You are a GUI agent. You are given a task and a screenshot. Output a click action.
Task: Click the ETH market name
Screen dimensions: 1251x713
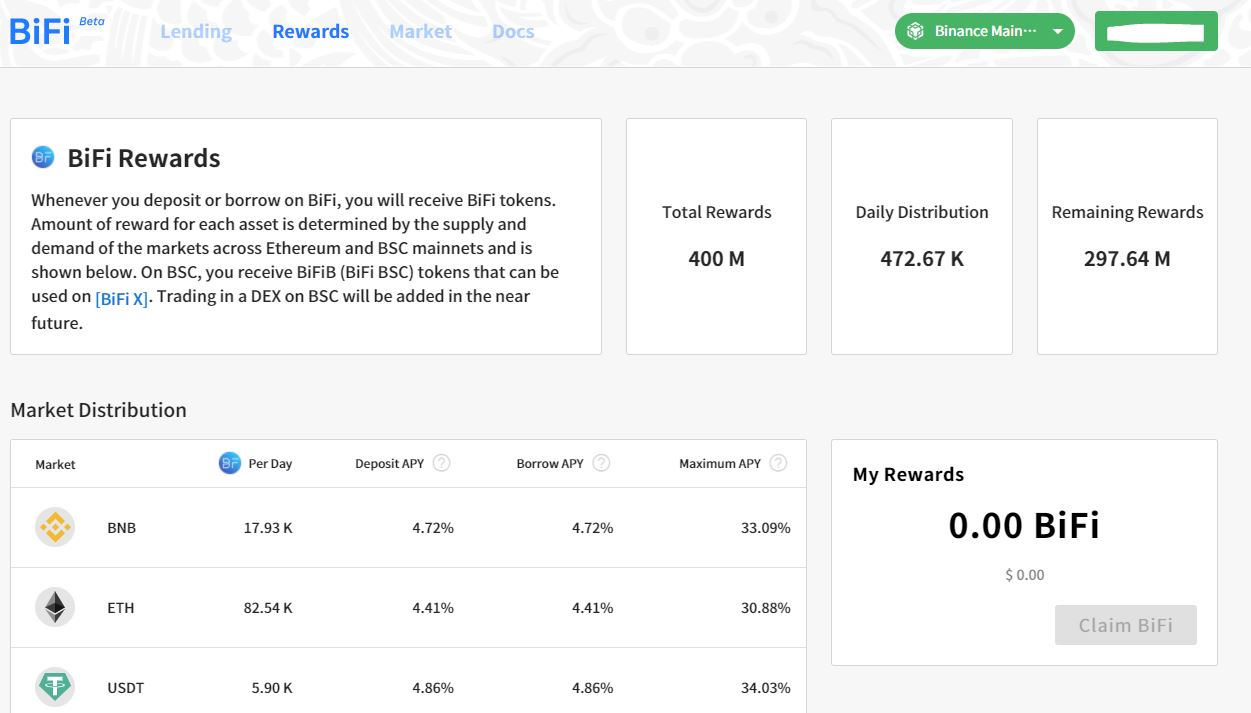(120, 607)
